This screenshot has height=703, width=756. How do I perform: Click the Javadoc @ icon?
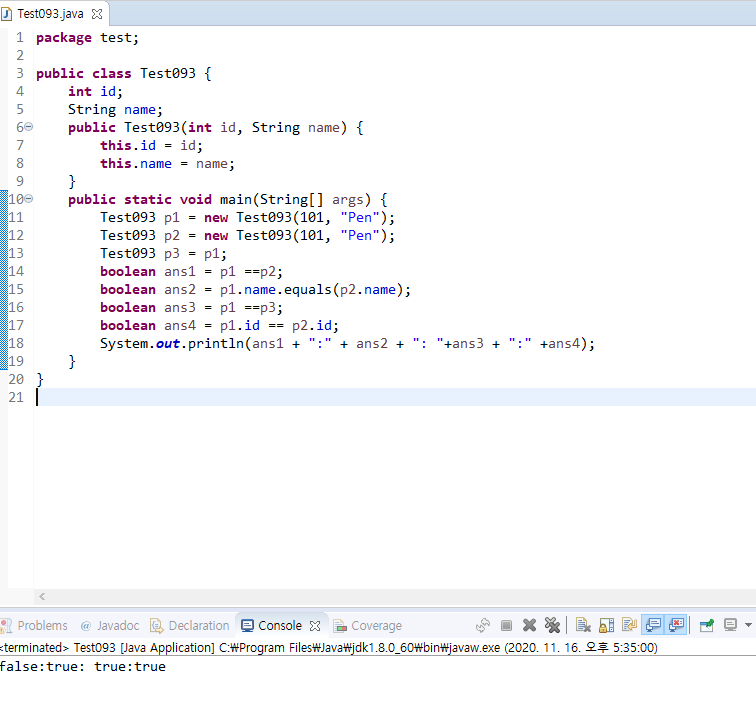point(86,626)
